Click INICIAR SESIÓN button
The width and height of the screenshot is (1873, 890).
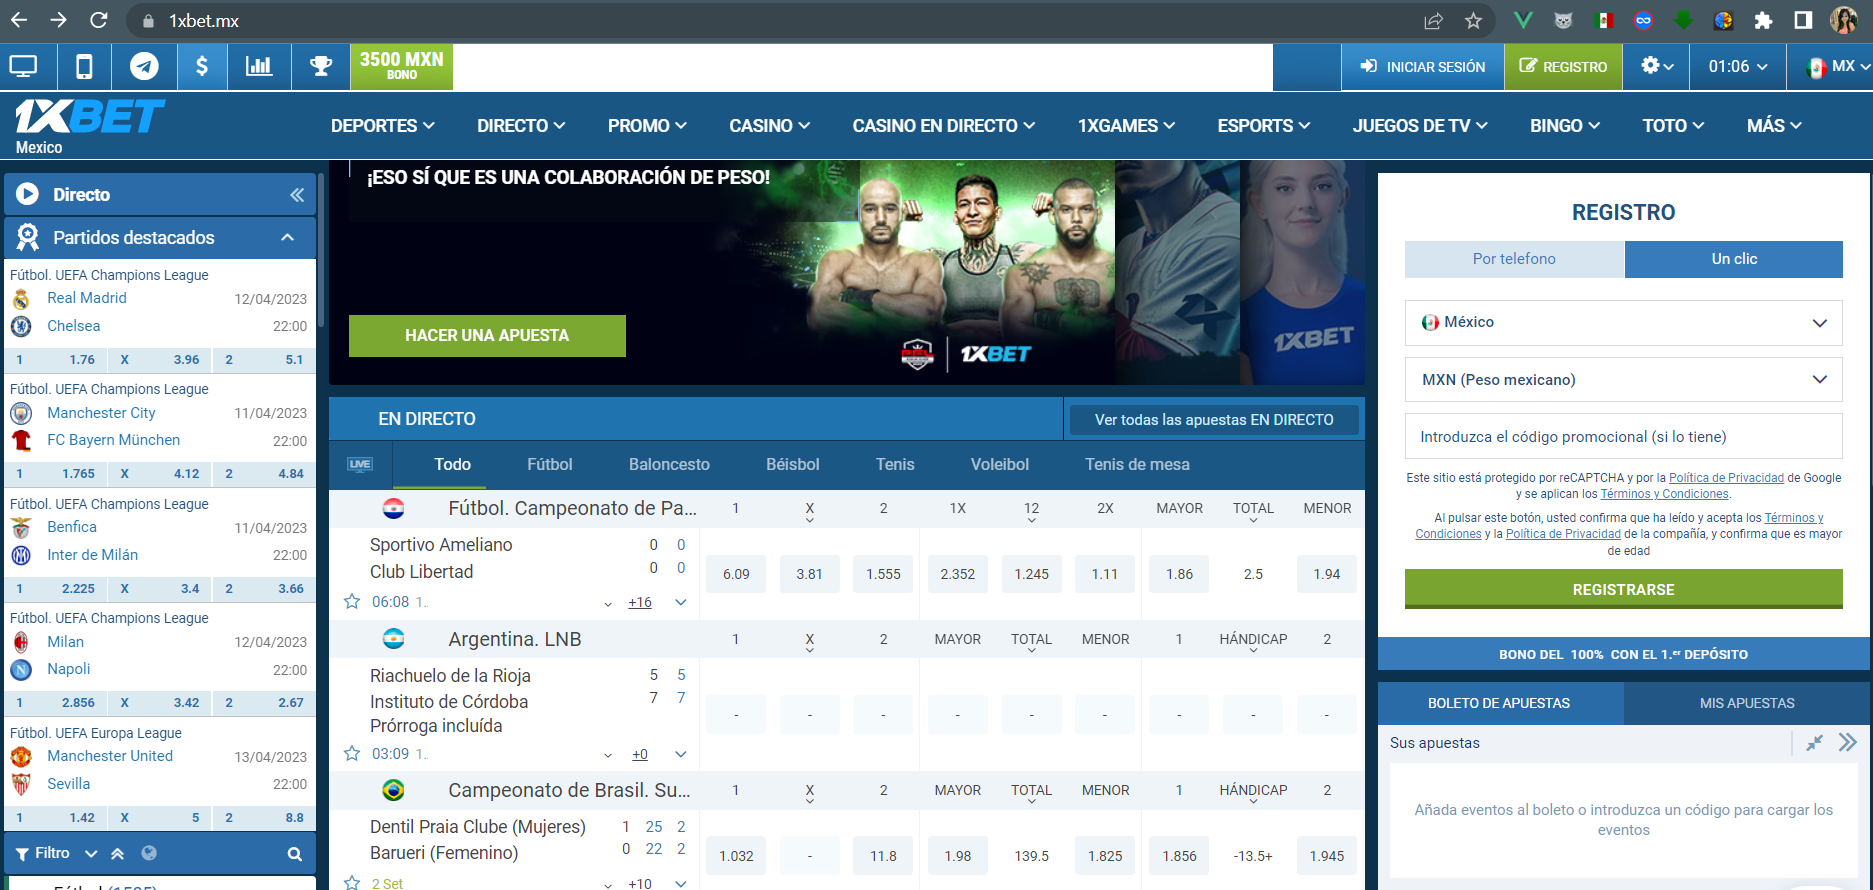click(1422, 67)
